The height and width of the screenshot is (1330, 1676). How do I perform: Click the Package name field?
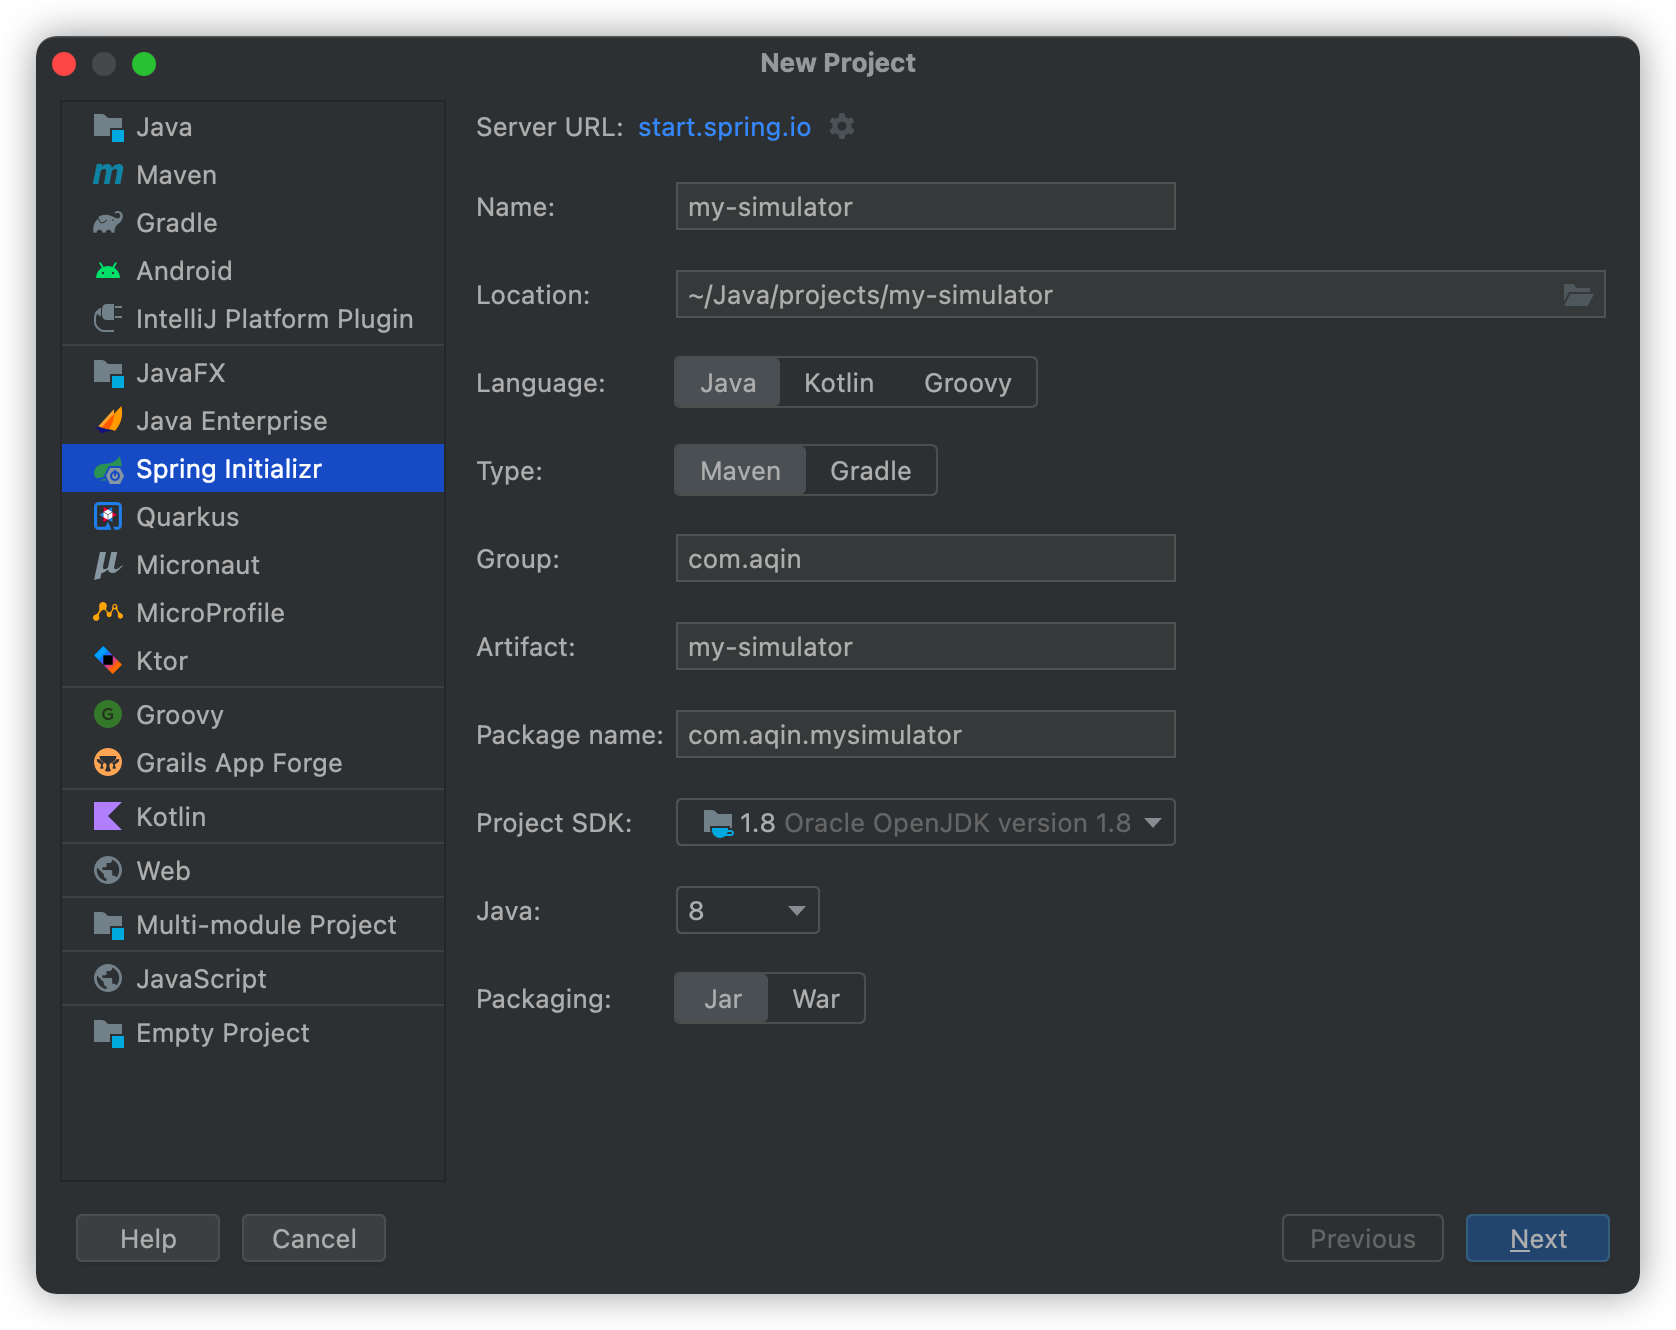click(x=926, y=735)
